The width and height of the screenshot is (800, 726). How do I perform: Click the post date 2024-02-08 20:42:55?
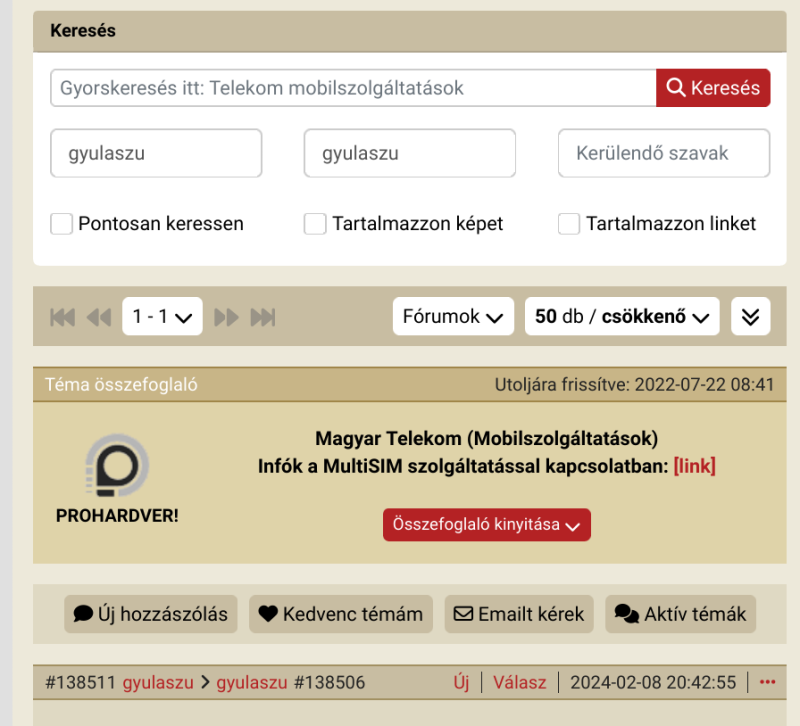653,682
